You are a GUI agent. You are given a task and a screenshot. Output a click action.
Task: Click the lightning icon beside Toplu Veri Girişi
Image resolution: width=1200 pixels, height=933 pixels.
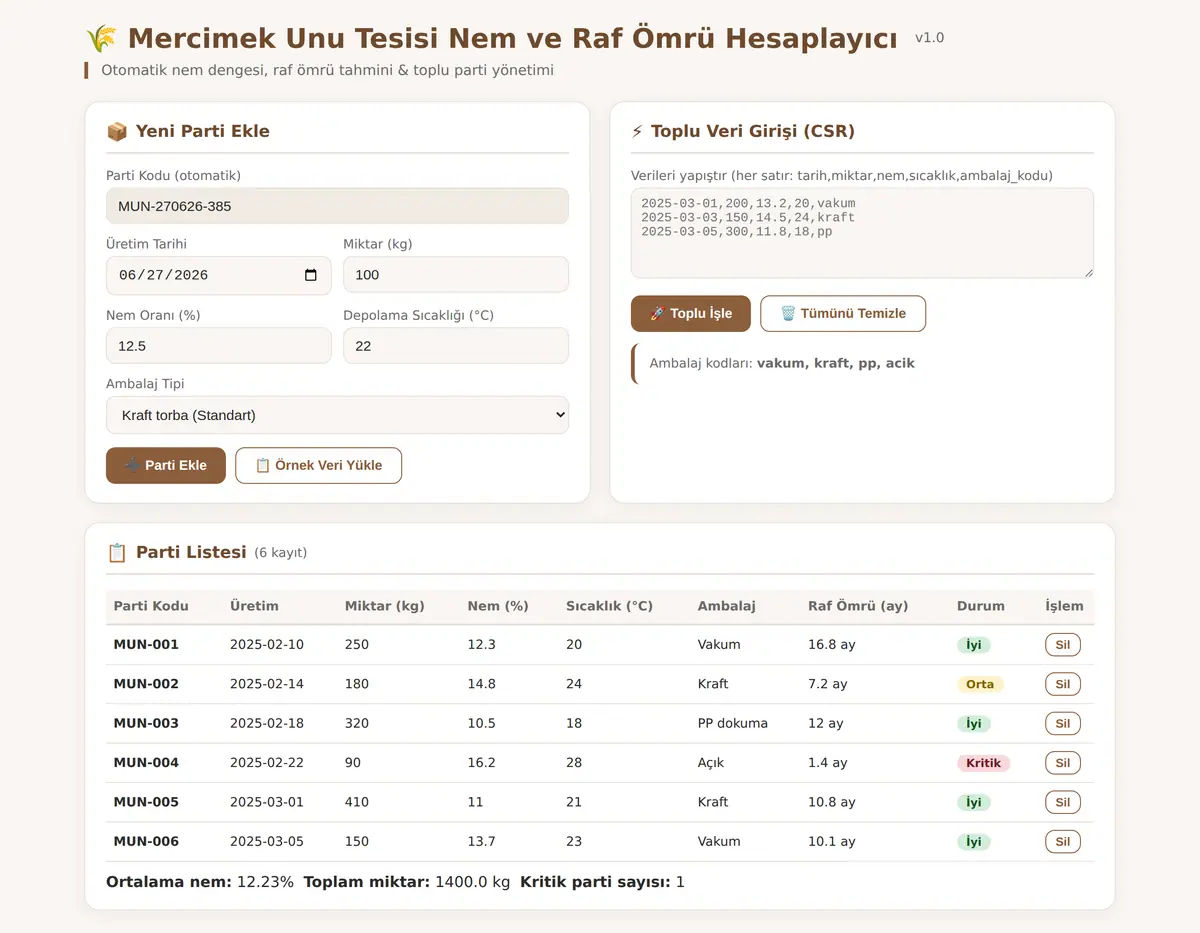click(637, 131)
